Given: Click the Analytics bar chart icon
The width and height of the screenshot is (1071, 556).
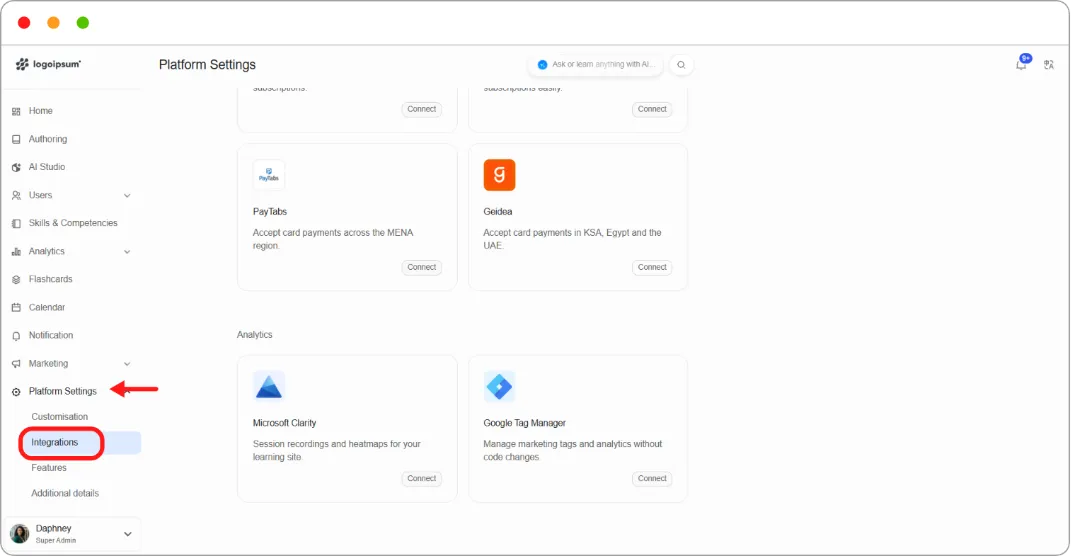Looking at the screenshot, I should pyautogui.click(x=16, y=251).
